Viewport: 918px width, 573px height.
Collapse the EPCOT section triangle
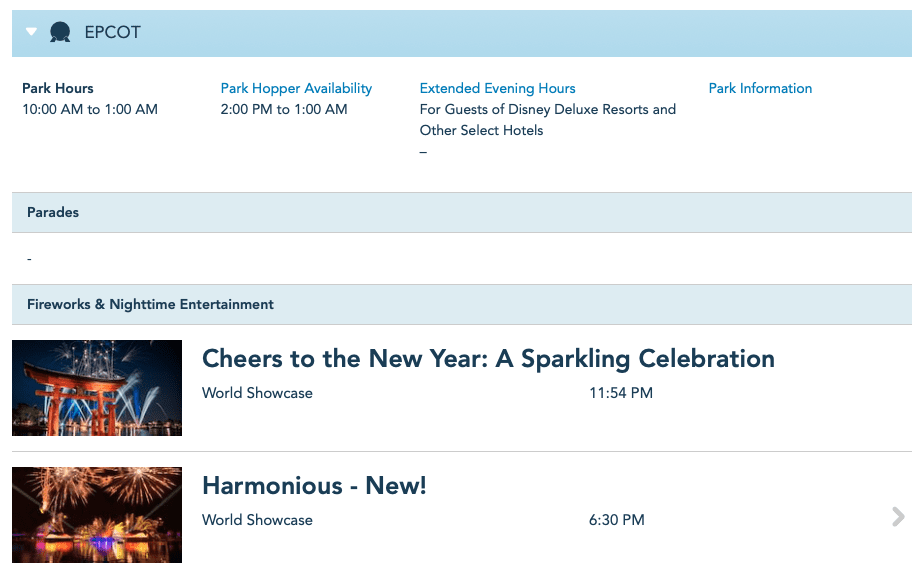click(x=32, y=32)
